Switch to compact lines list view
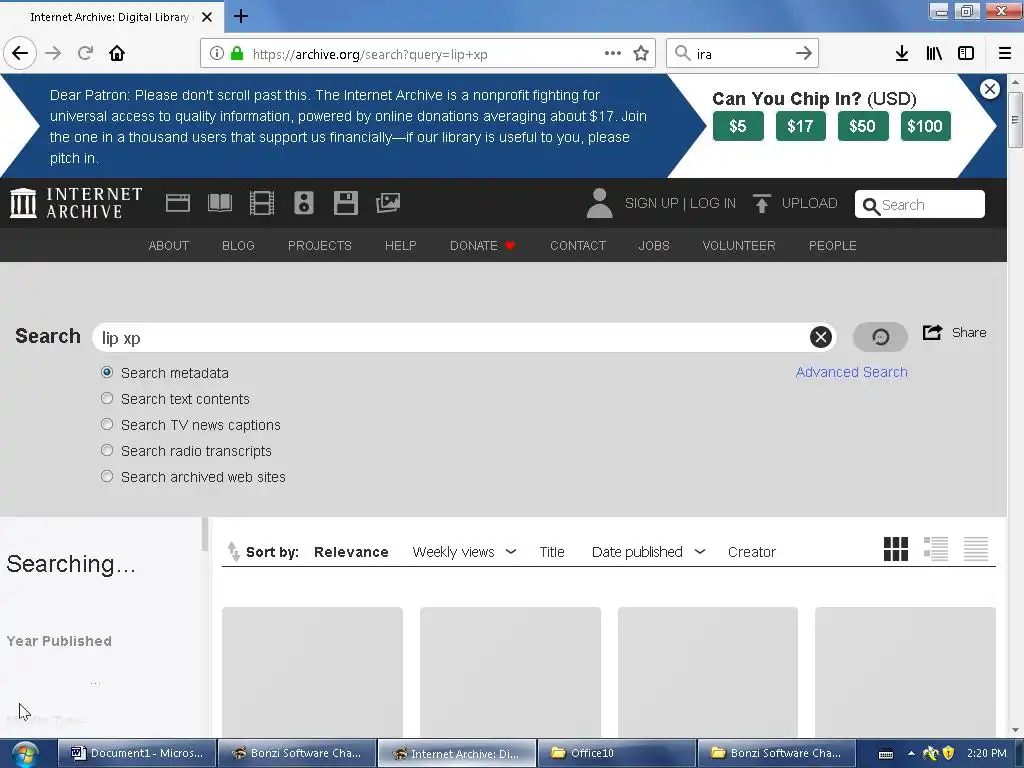Image resolution: width=1024 pixels, height=768 pixels. coord(976,549)
